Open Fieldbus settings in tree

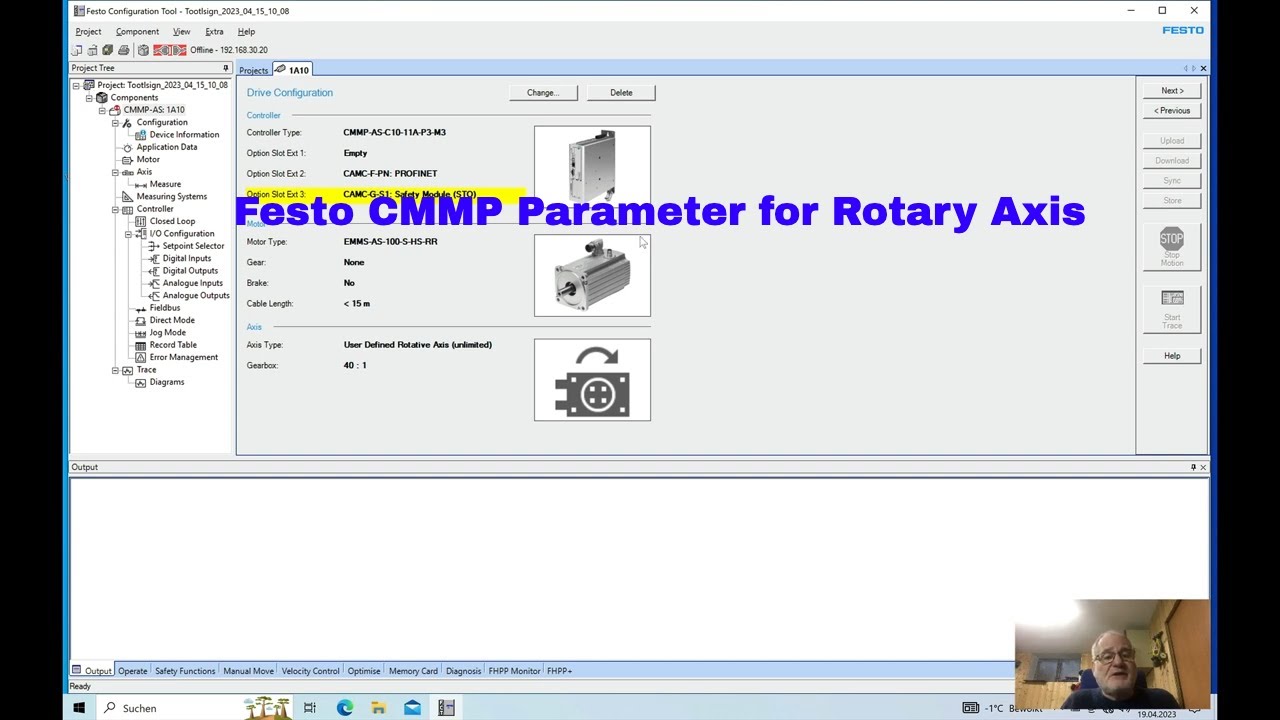pyautogui.click(x=164, y=308)
